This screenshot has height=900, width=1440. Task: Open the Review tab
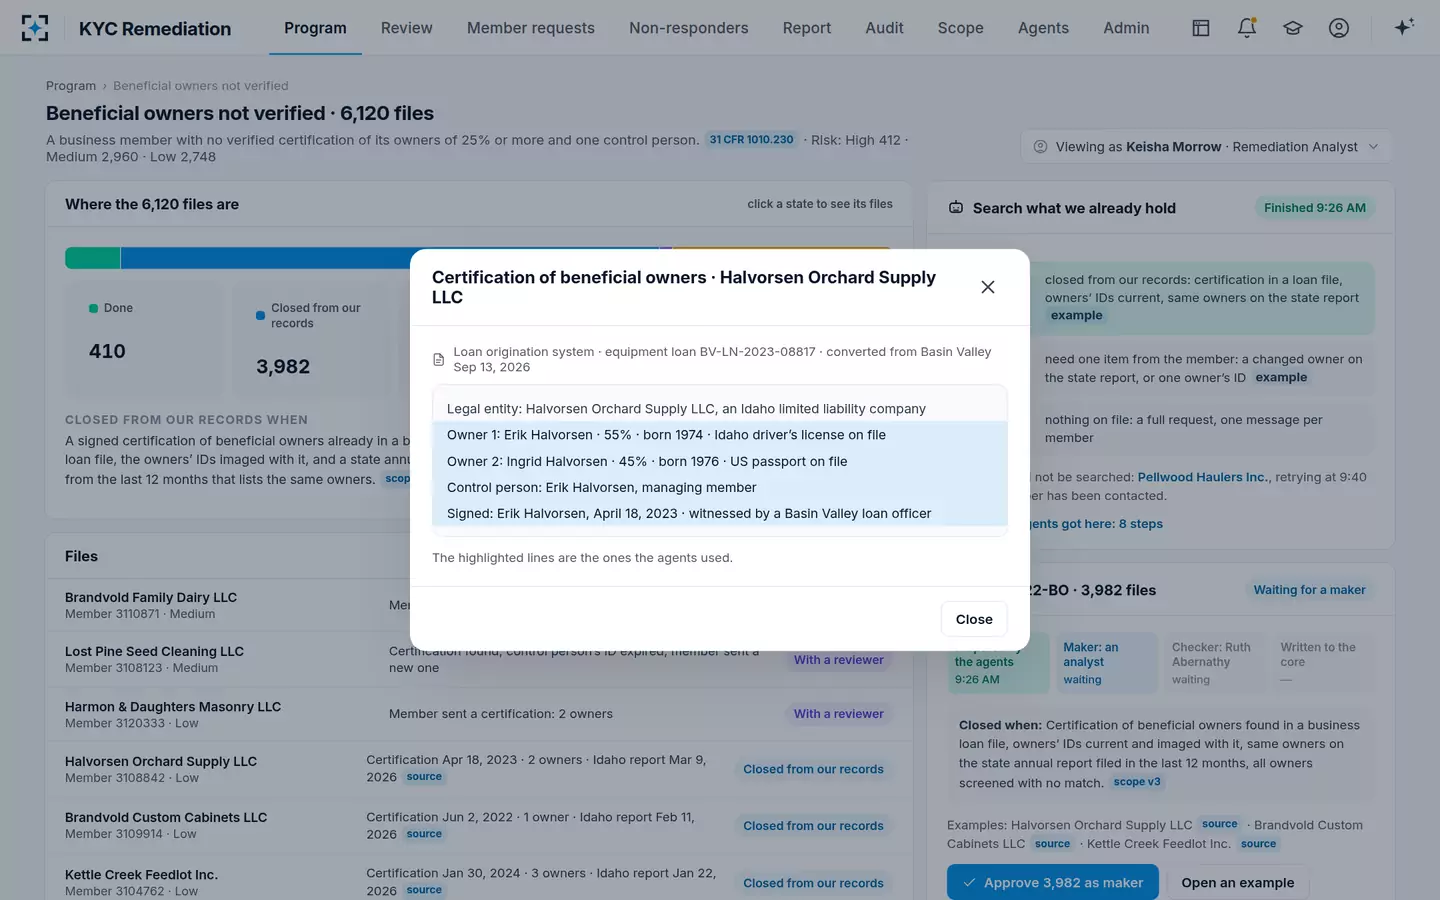pyautogui.click(x=406, y=28)
